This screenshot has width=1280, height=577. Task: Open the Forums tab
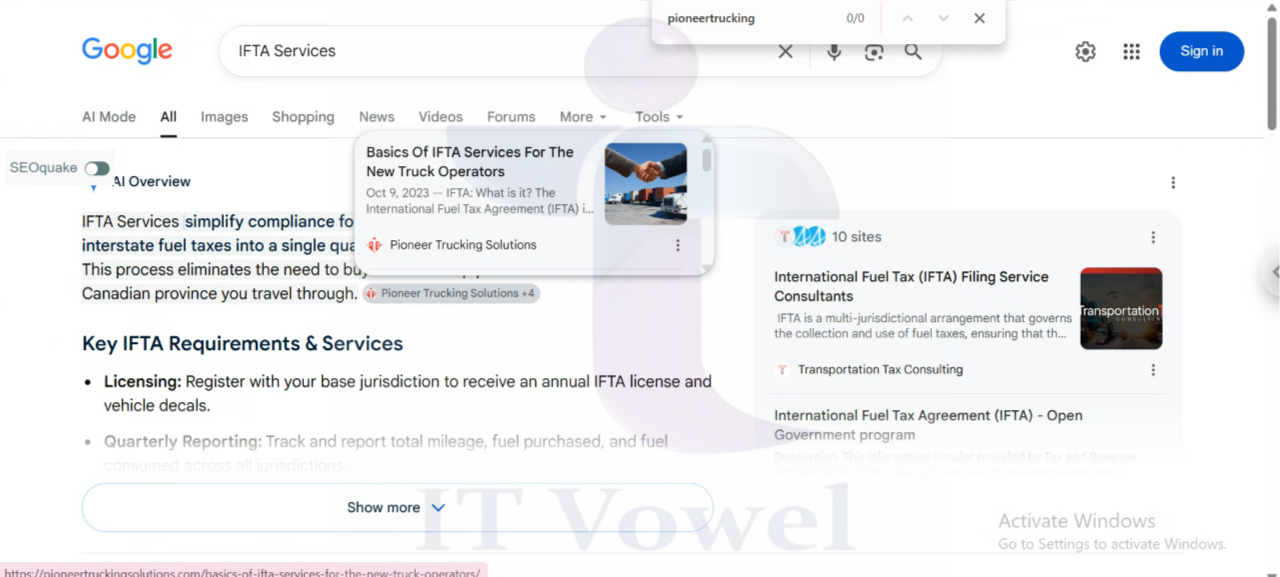click(x=511, y=117)
